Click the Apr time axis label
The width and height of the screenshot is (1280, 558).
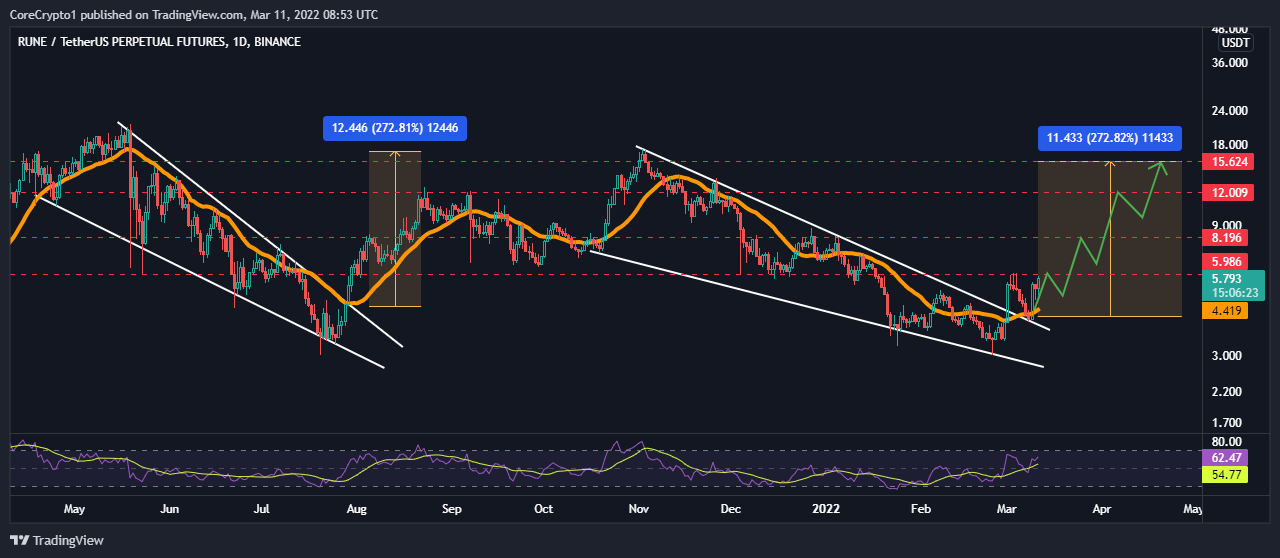pos(1102,509)
